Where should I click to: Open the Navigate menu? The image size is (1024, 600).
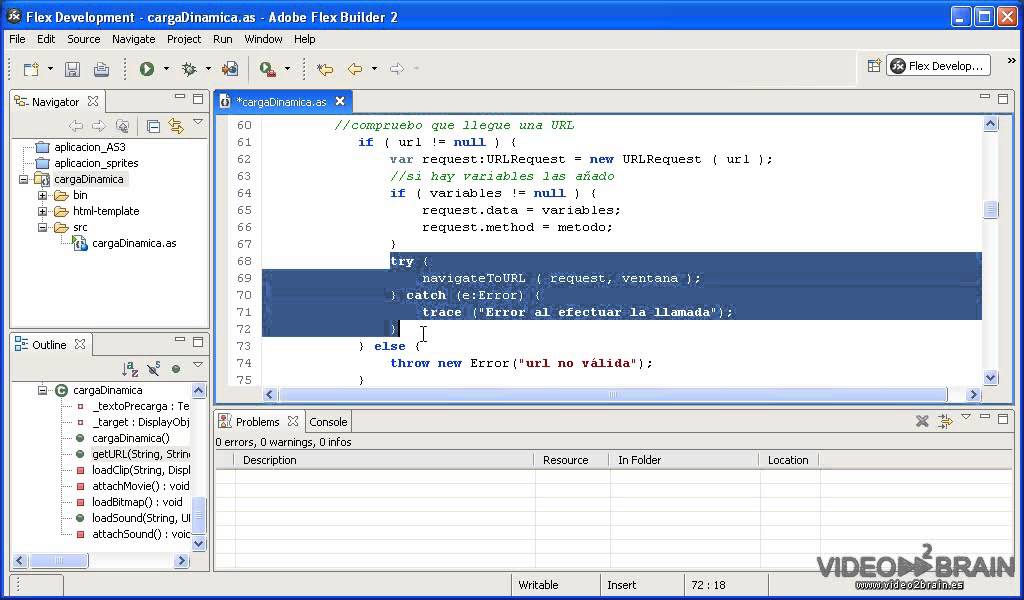pyautogui.click(x=133, y=39)
